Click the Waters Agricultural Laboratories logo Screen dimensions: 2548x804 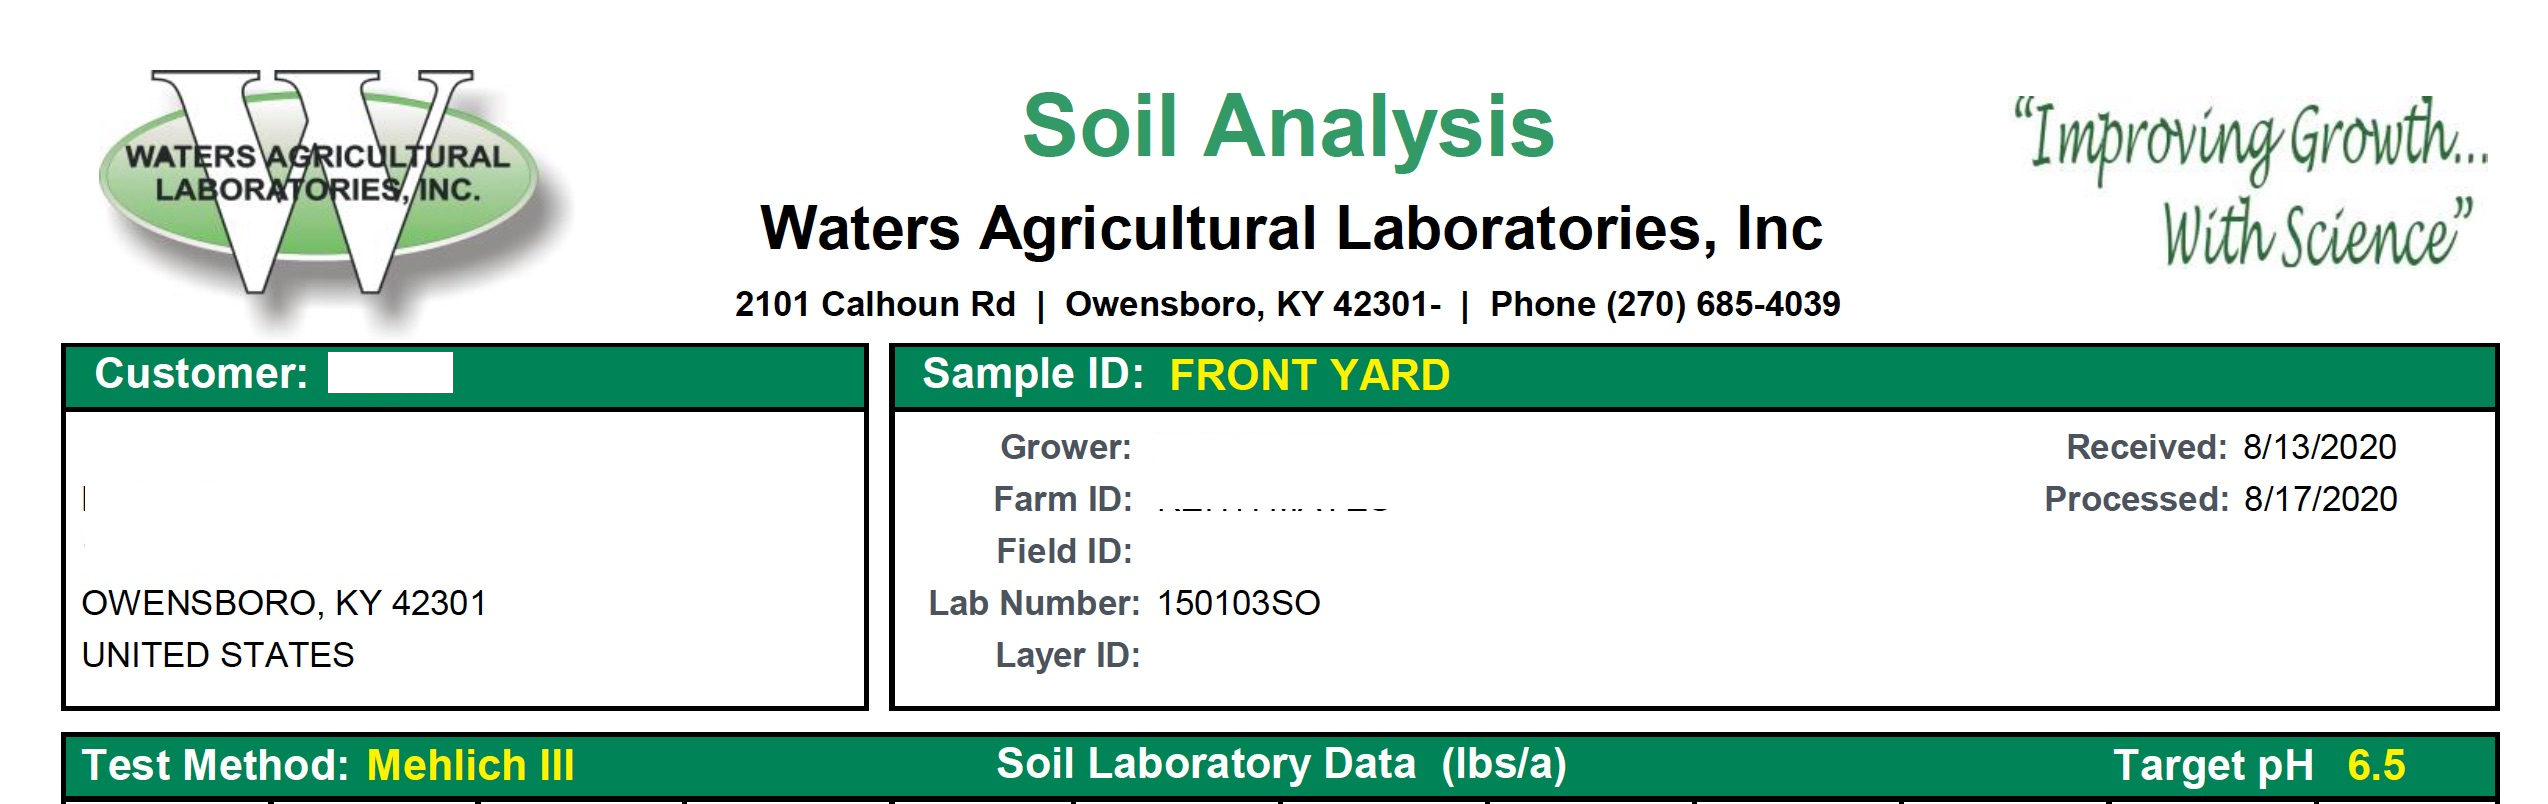[x=318, y=182]
